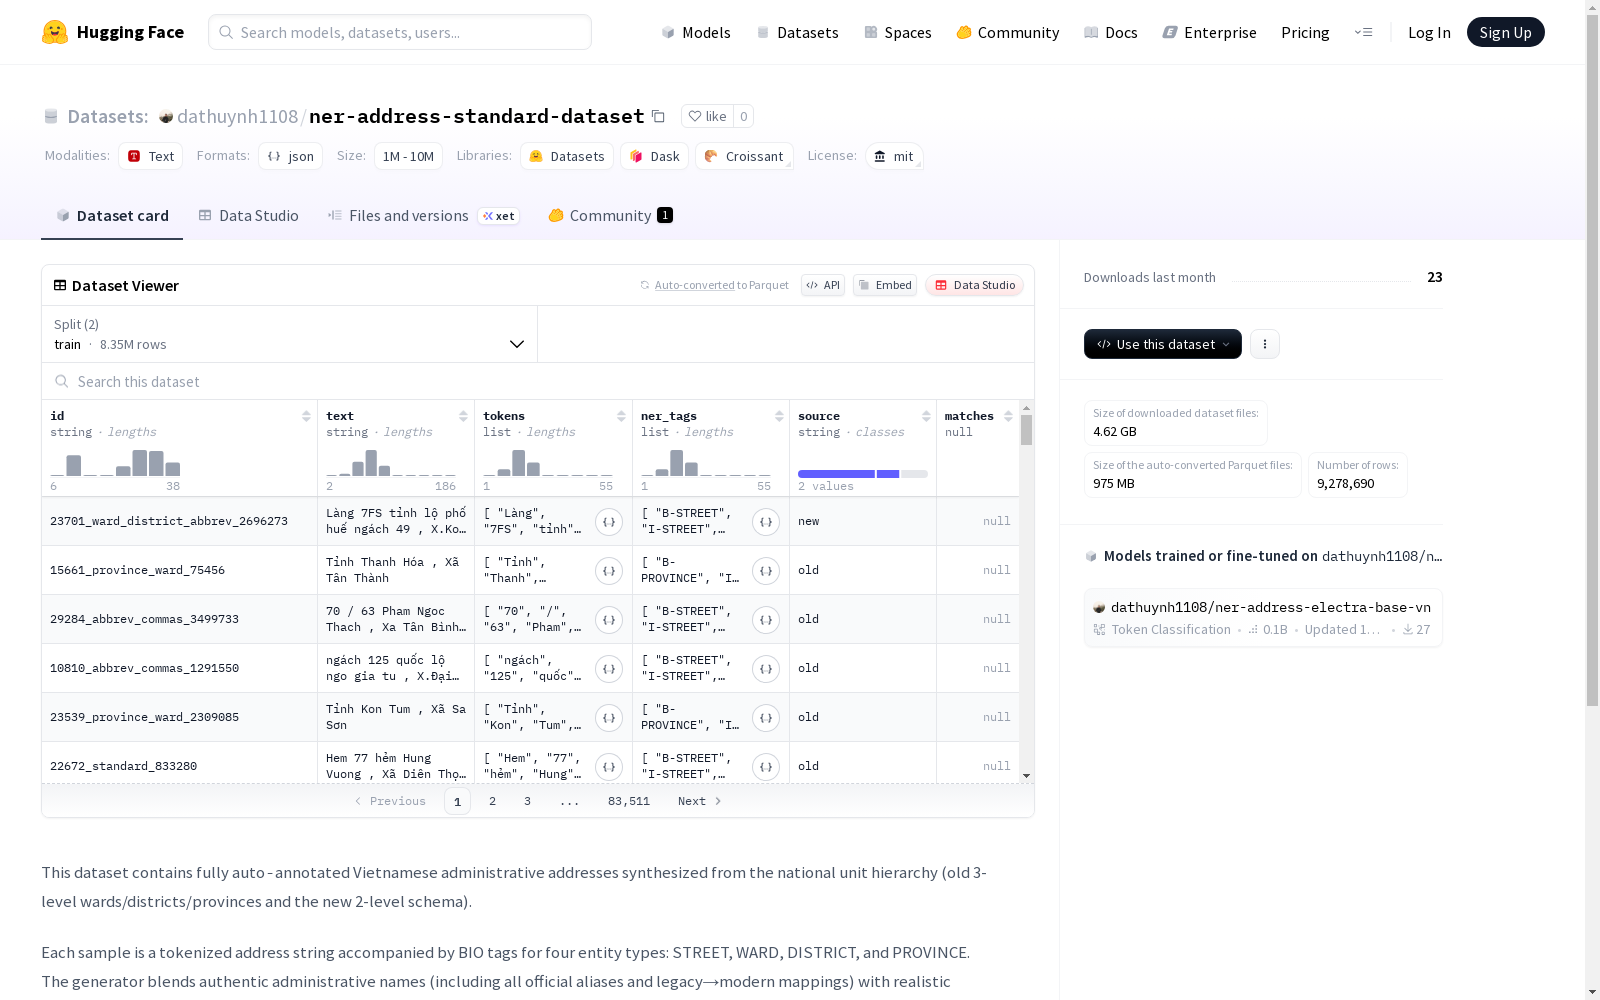Viewport: 1600px width, 1000px height.
Task: Focus the Search this dataset field
Action: (x=538, y=382)
